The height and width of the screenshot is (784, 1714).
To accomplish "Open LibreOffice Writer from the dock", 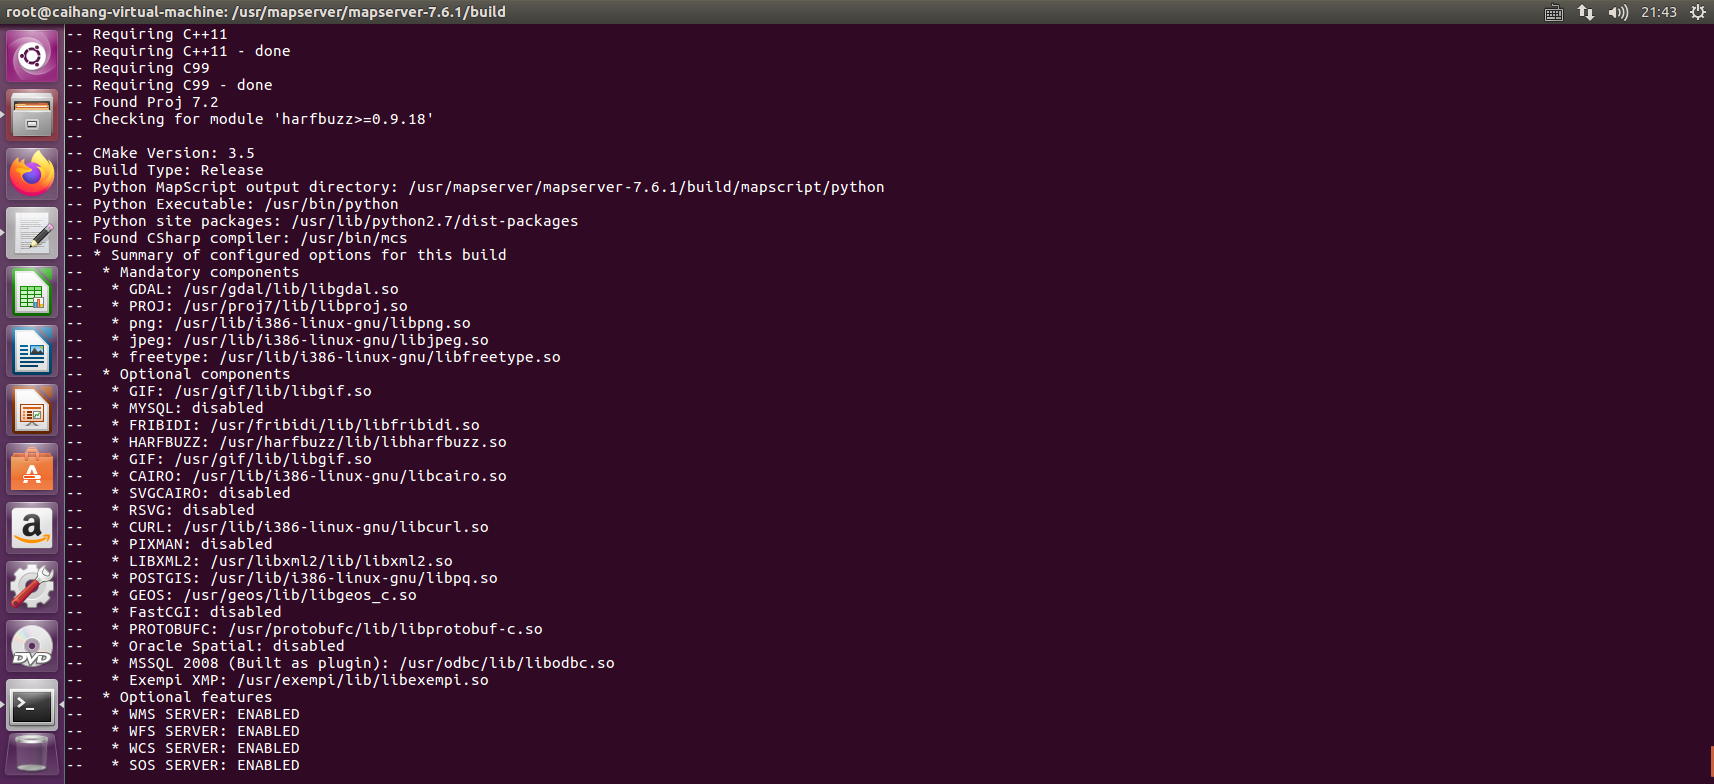I will 32,352.
